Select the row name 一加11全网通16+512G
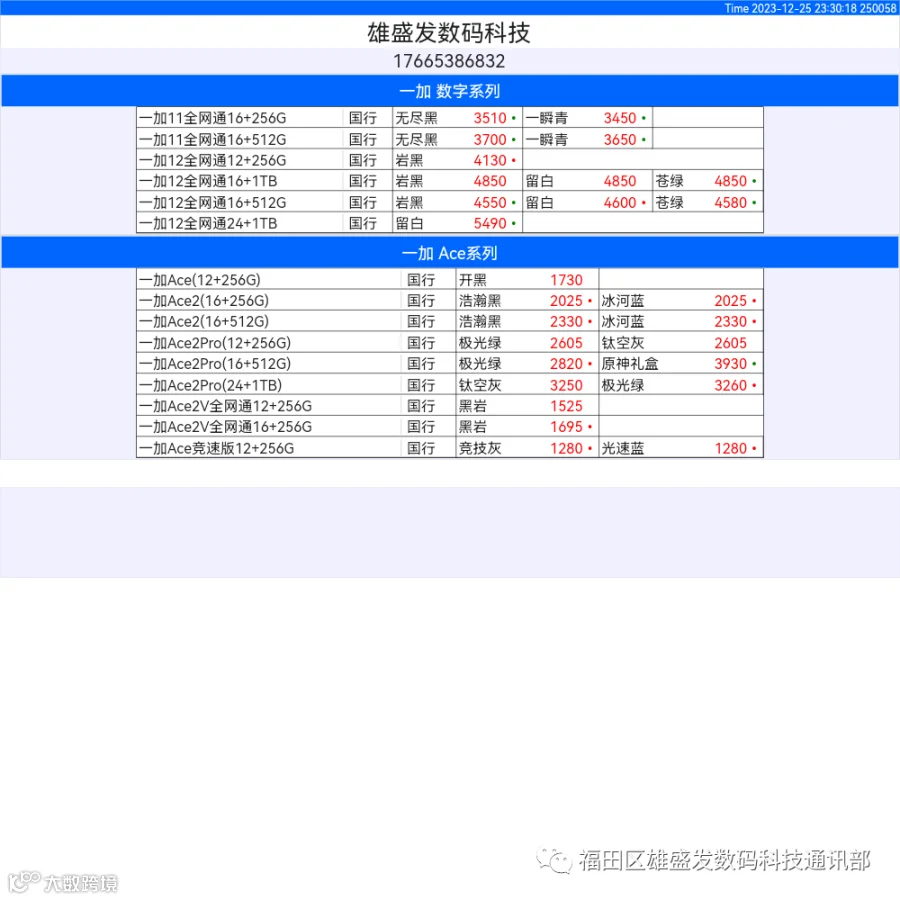The height and width of the screenshot is (900, 900). [213, 139]
